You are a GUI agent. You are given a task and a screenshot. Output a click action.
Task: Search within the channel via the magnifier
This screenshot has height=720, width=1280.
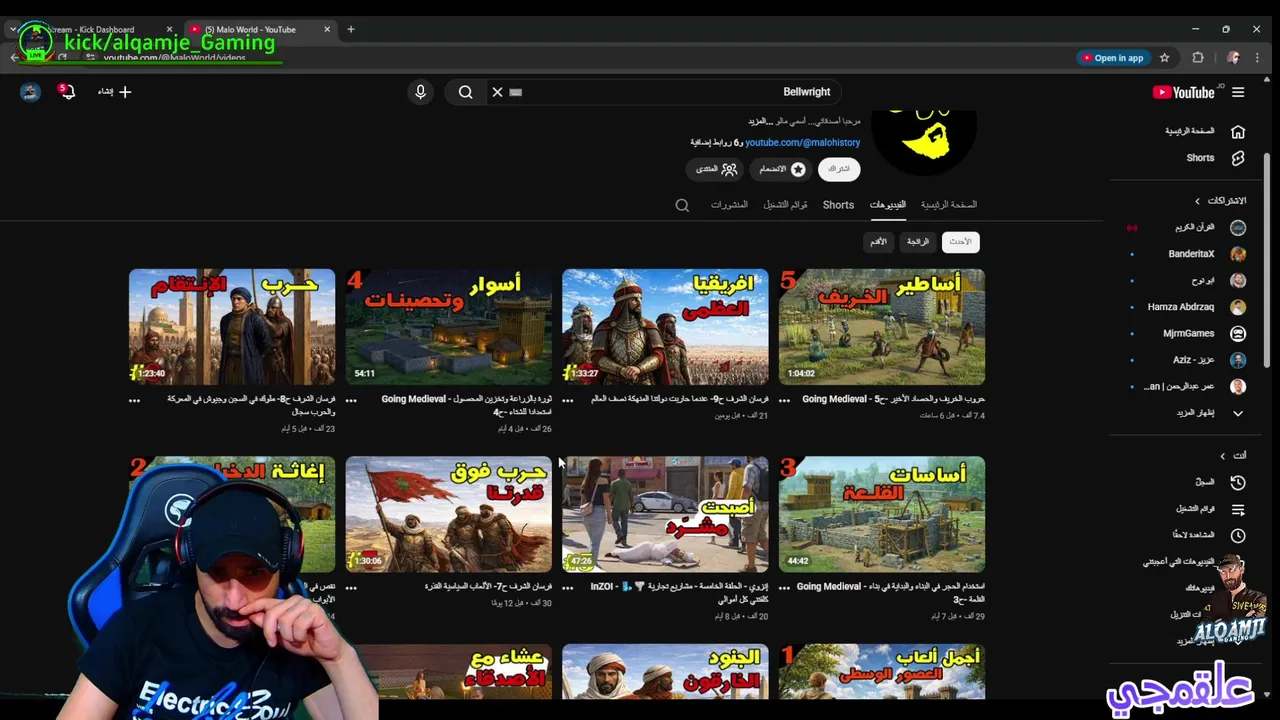(x=682, y=205)
